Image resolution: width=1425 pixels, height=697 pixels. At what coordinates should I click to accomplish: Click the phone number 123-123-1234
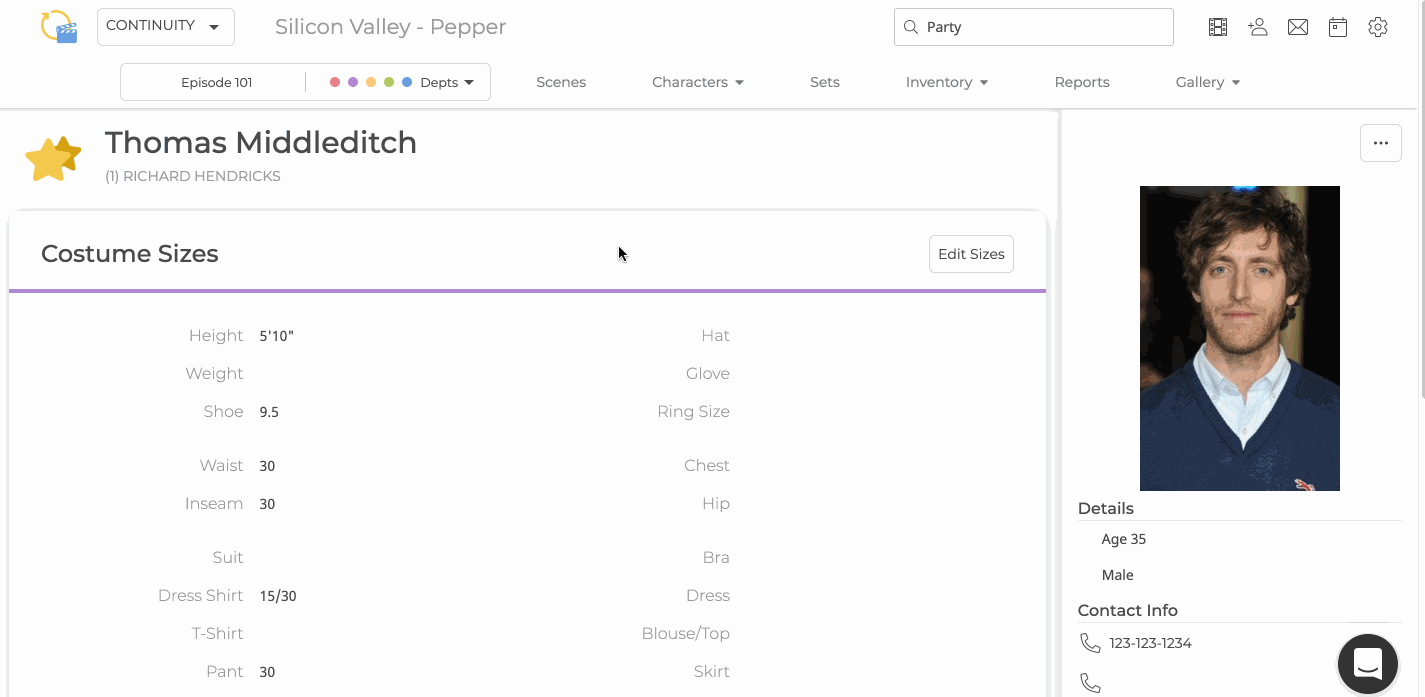pos(1150,643)
